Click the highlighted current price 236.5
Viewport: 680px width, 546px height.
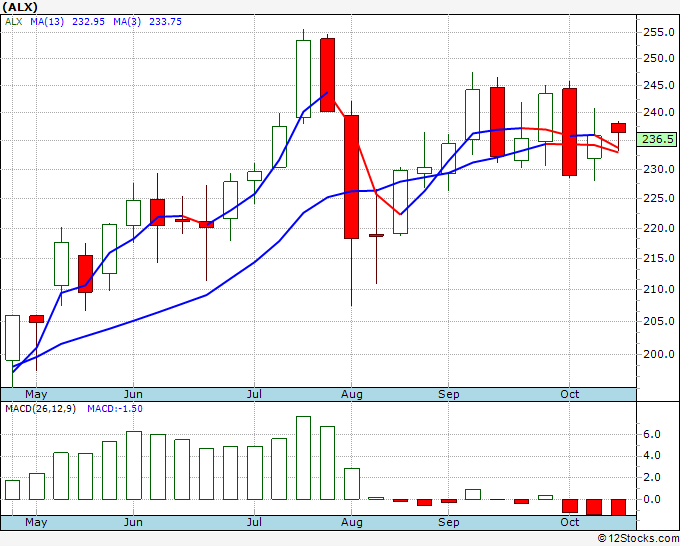pos(659,139)
